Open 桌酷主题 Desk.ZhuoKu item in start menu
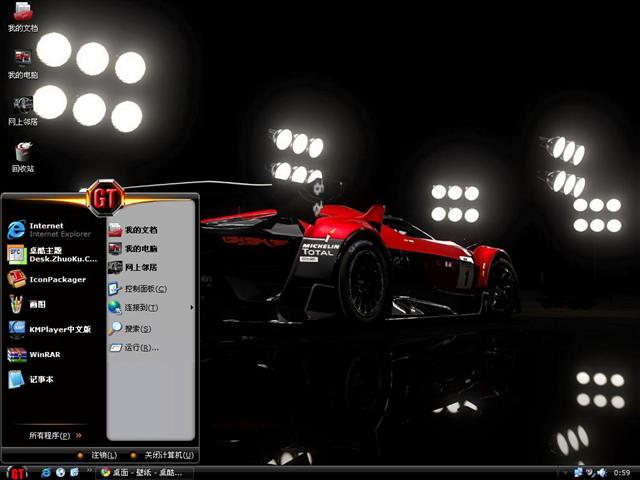Screen dimensions: 640x480 (x=52, y=255)
